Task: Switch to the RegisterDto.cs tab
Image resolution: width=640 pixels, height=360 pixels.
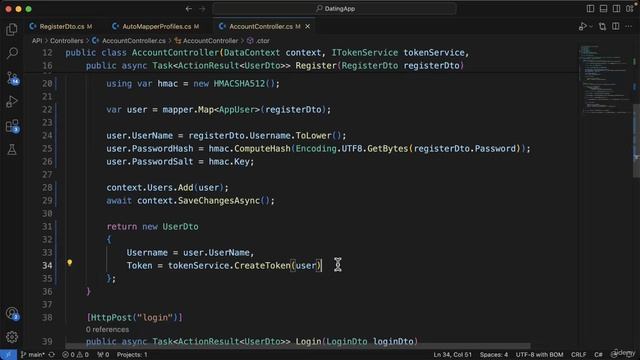Action: click(61, 27)
